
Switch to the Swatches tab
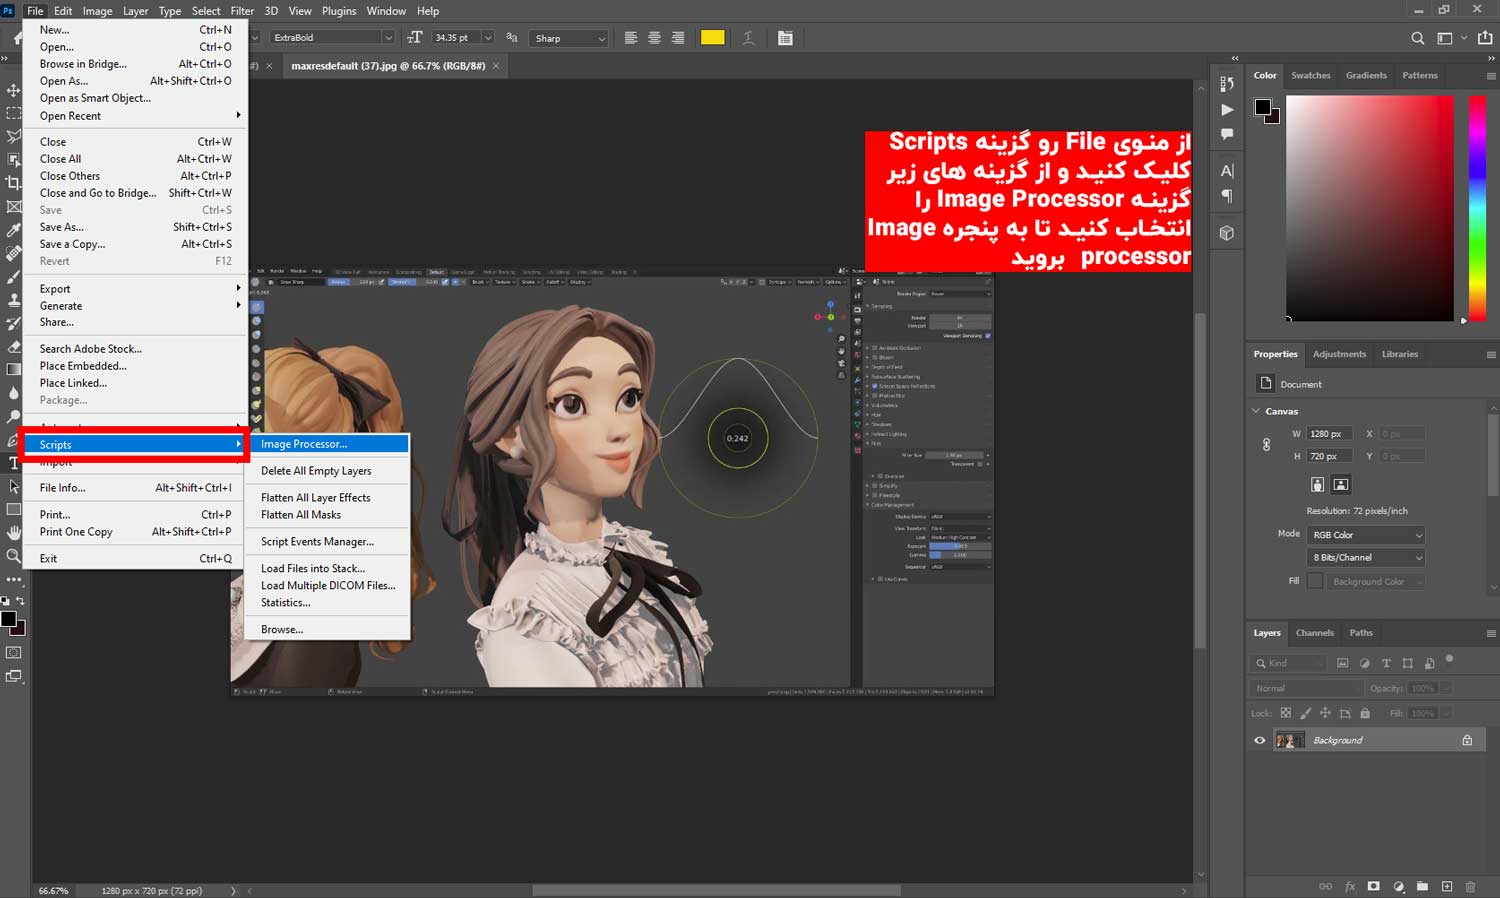coord(1310,75)
